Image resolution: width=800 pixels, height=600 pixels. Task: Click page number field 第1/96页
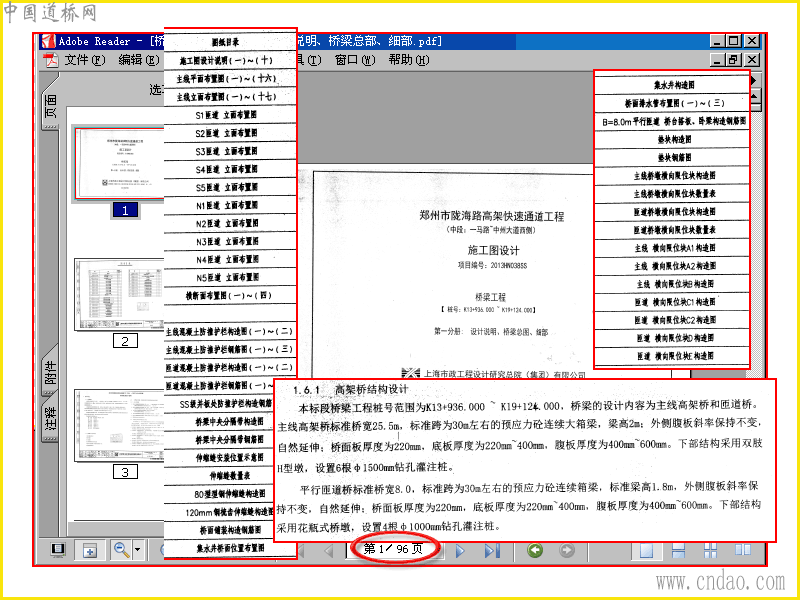point(393,549)
